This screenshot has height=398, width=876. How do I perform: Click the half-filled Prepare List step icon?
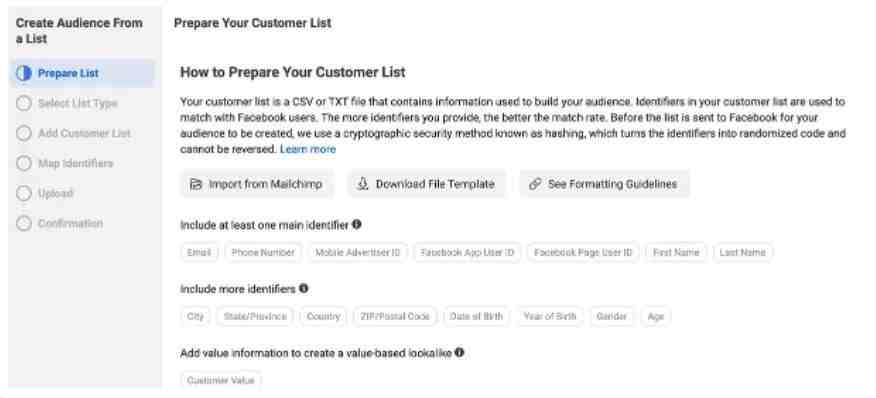(x=23, y=73)
